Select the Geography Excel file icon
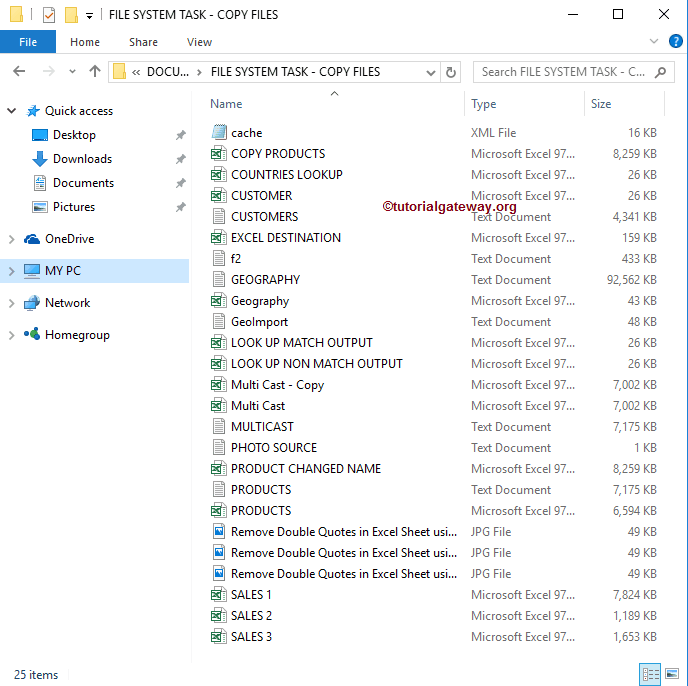 (219, 301)
